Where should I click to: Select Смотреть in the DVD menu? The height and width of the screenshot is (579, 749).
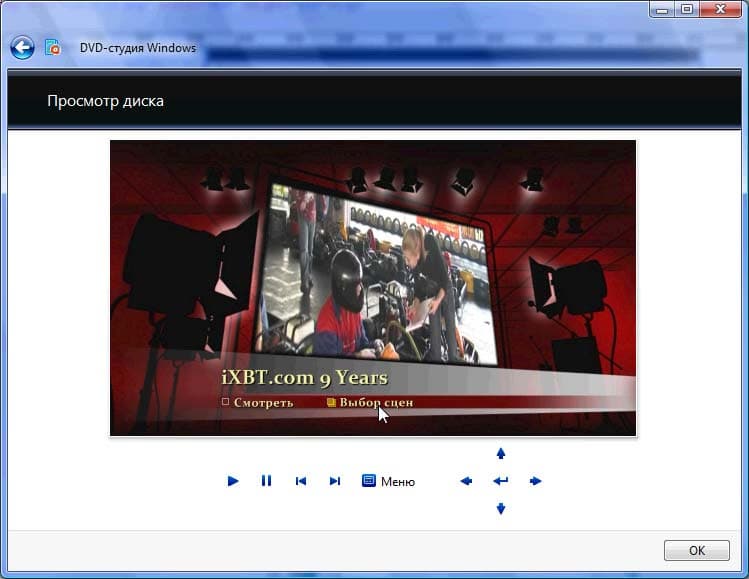point(257,403)
